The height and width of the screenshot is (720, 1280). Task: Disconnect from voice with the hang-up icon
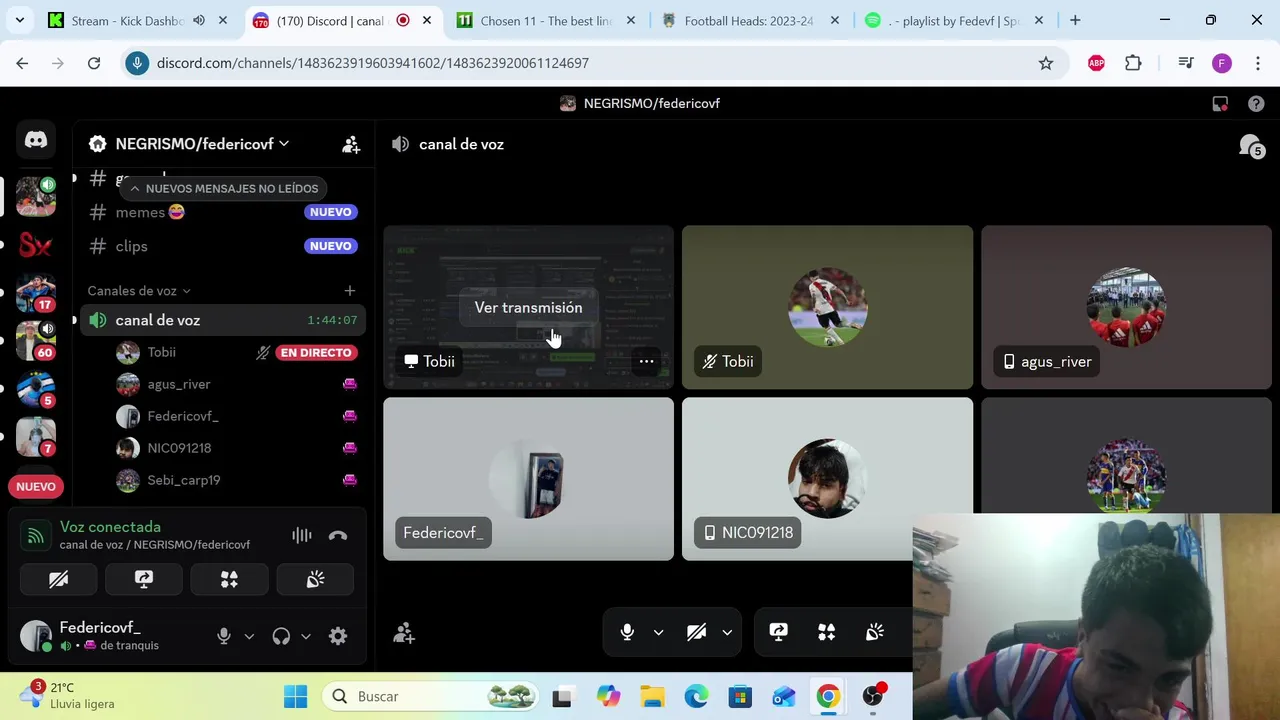pyautogui.click(x=338, y=536)
